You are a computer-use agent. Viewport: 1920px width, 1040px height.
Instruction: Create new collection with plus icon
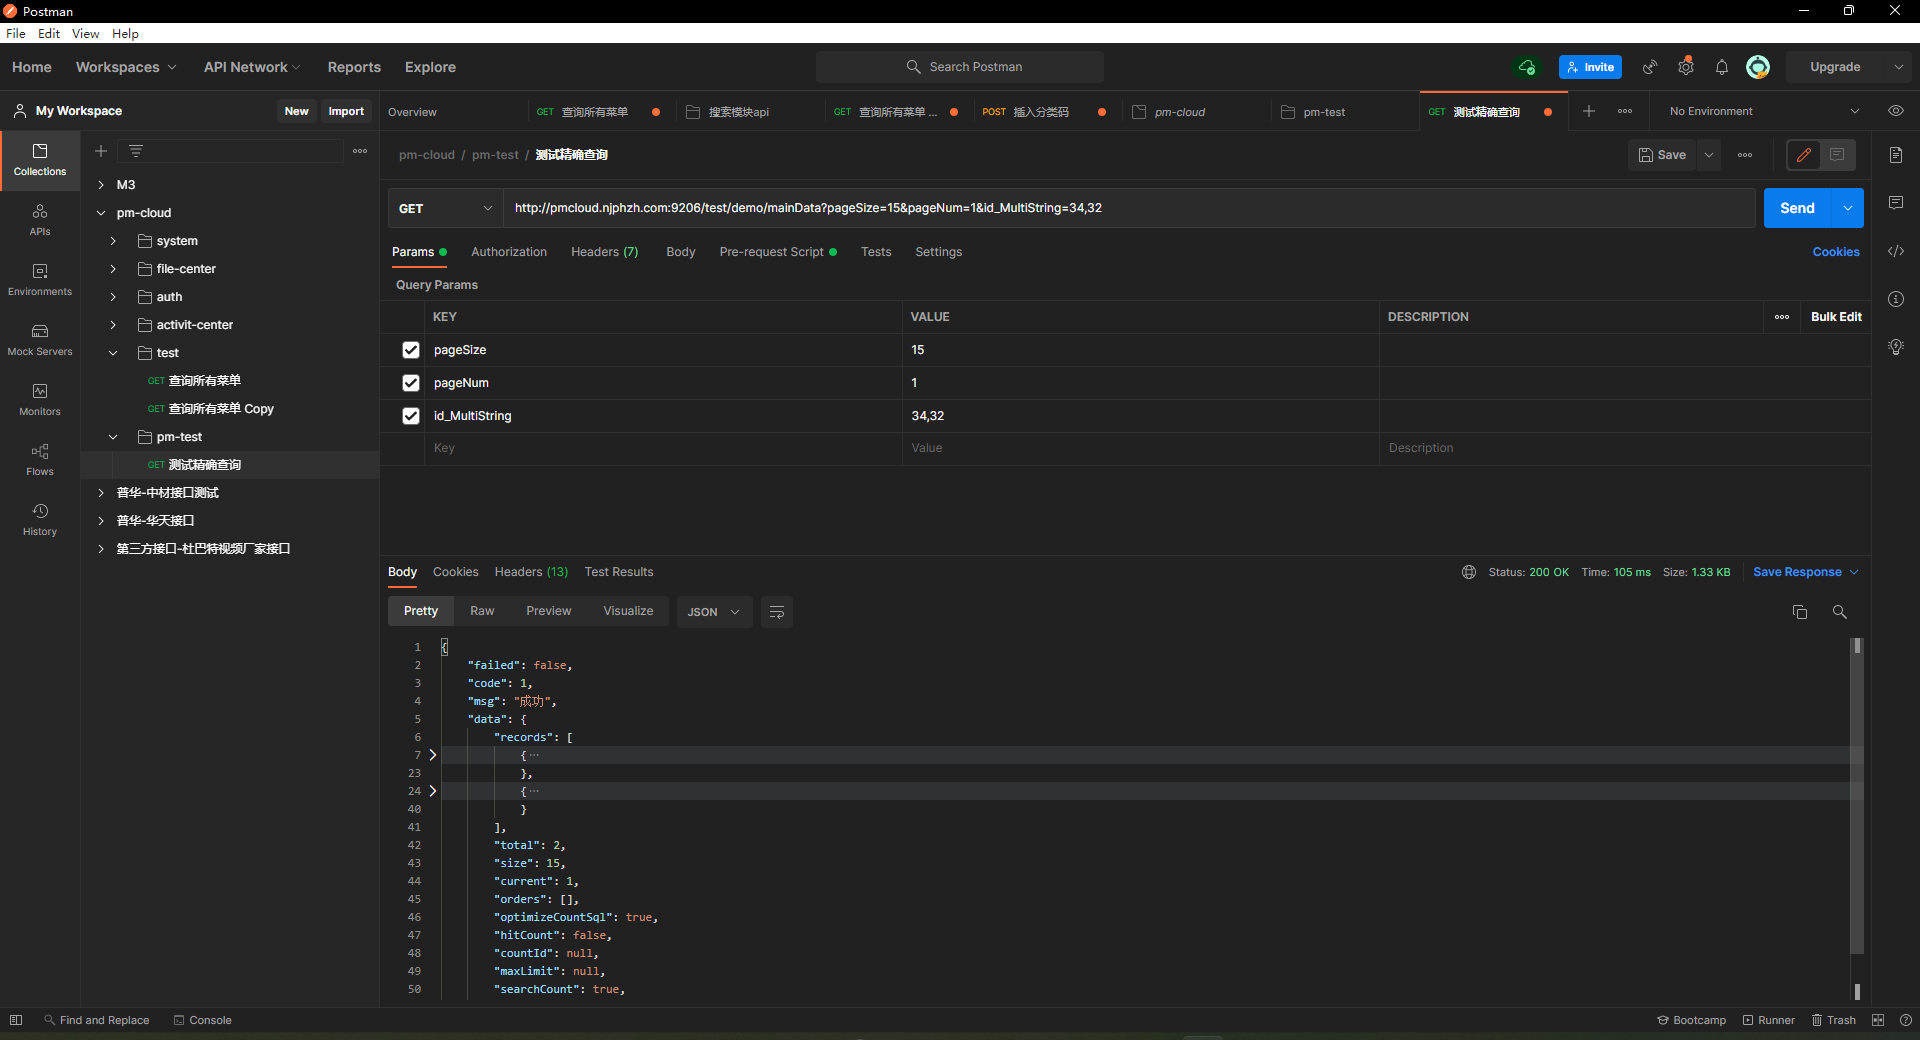(x=101, y=151)
